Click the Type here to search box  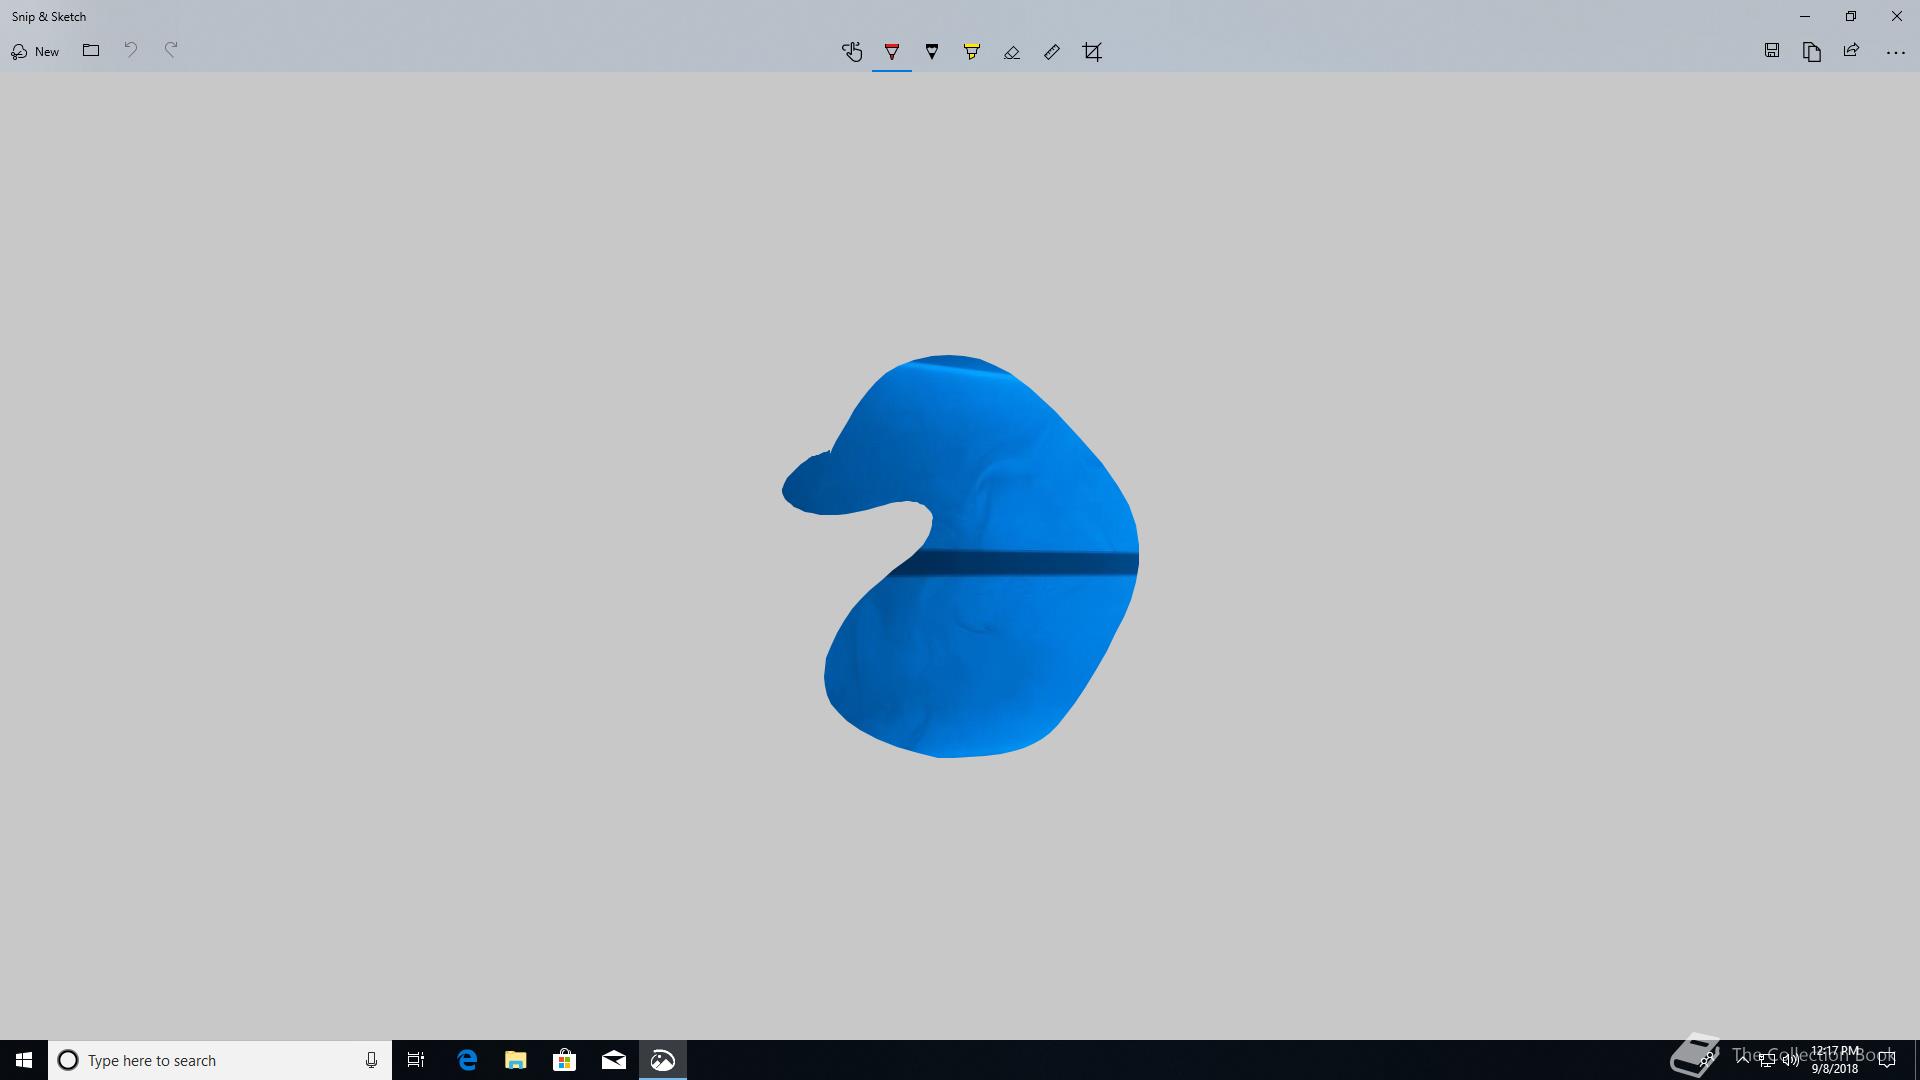pyautogui.click(x=220, y=1060)
